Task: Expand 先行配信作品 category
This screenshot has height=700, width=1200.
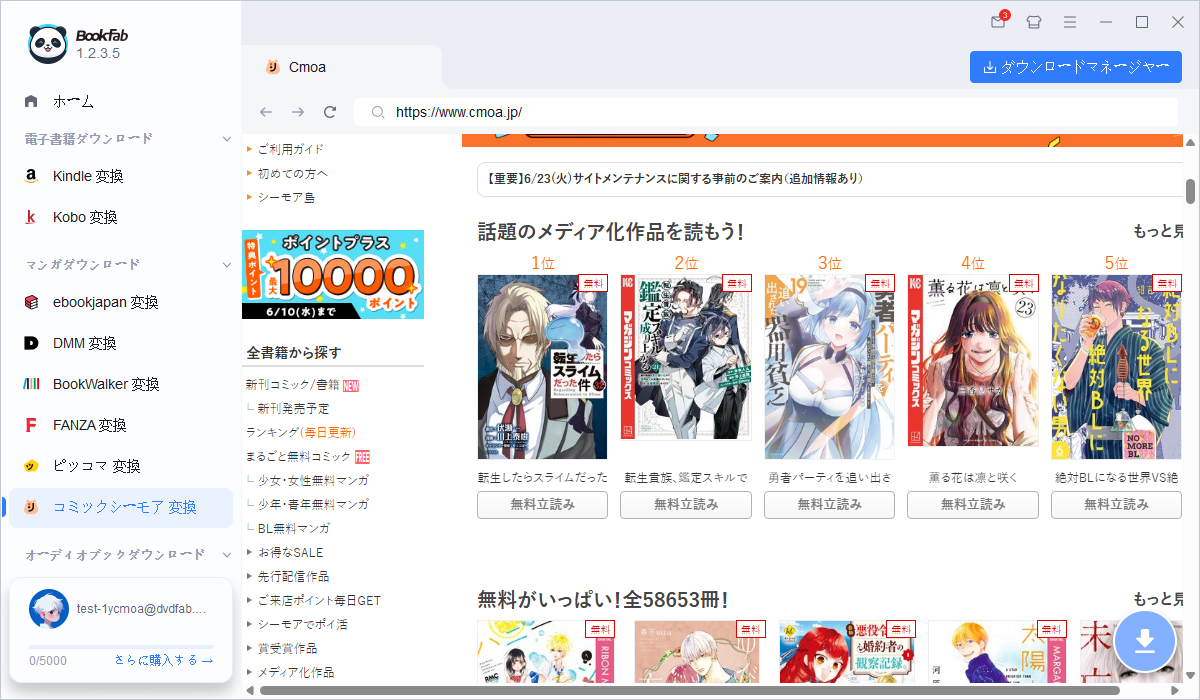Action: (249, 576)
